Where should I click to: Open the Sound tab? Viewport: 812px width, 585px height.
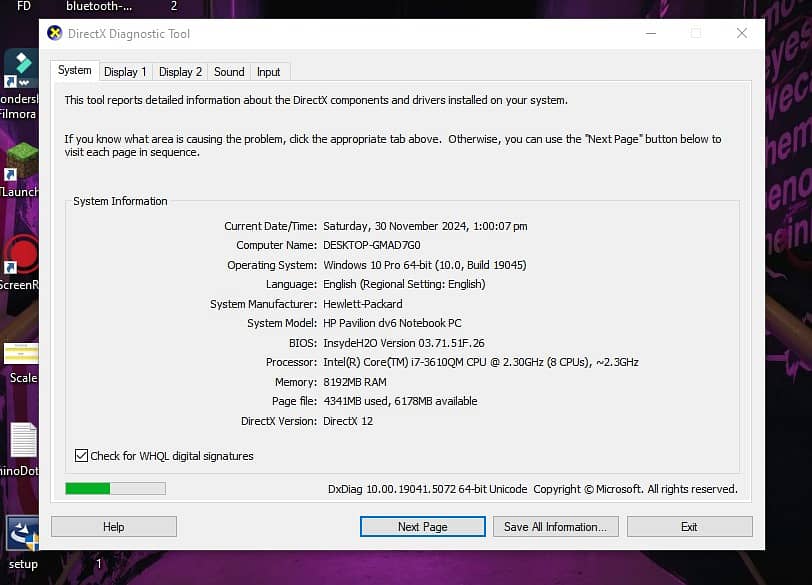(229, 72)
